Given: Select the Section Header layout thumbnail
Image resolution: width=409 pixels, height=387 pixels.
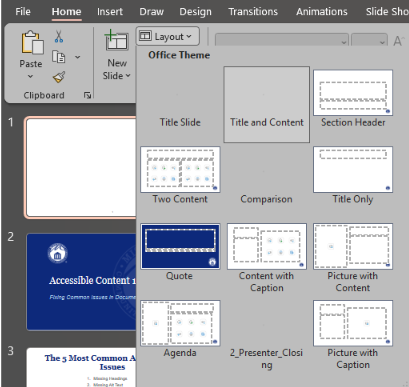Looking at the screenshot, I should 353,93.
